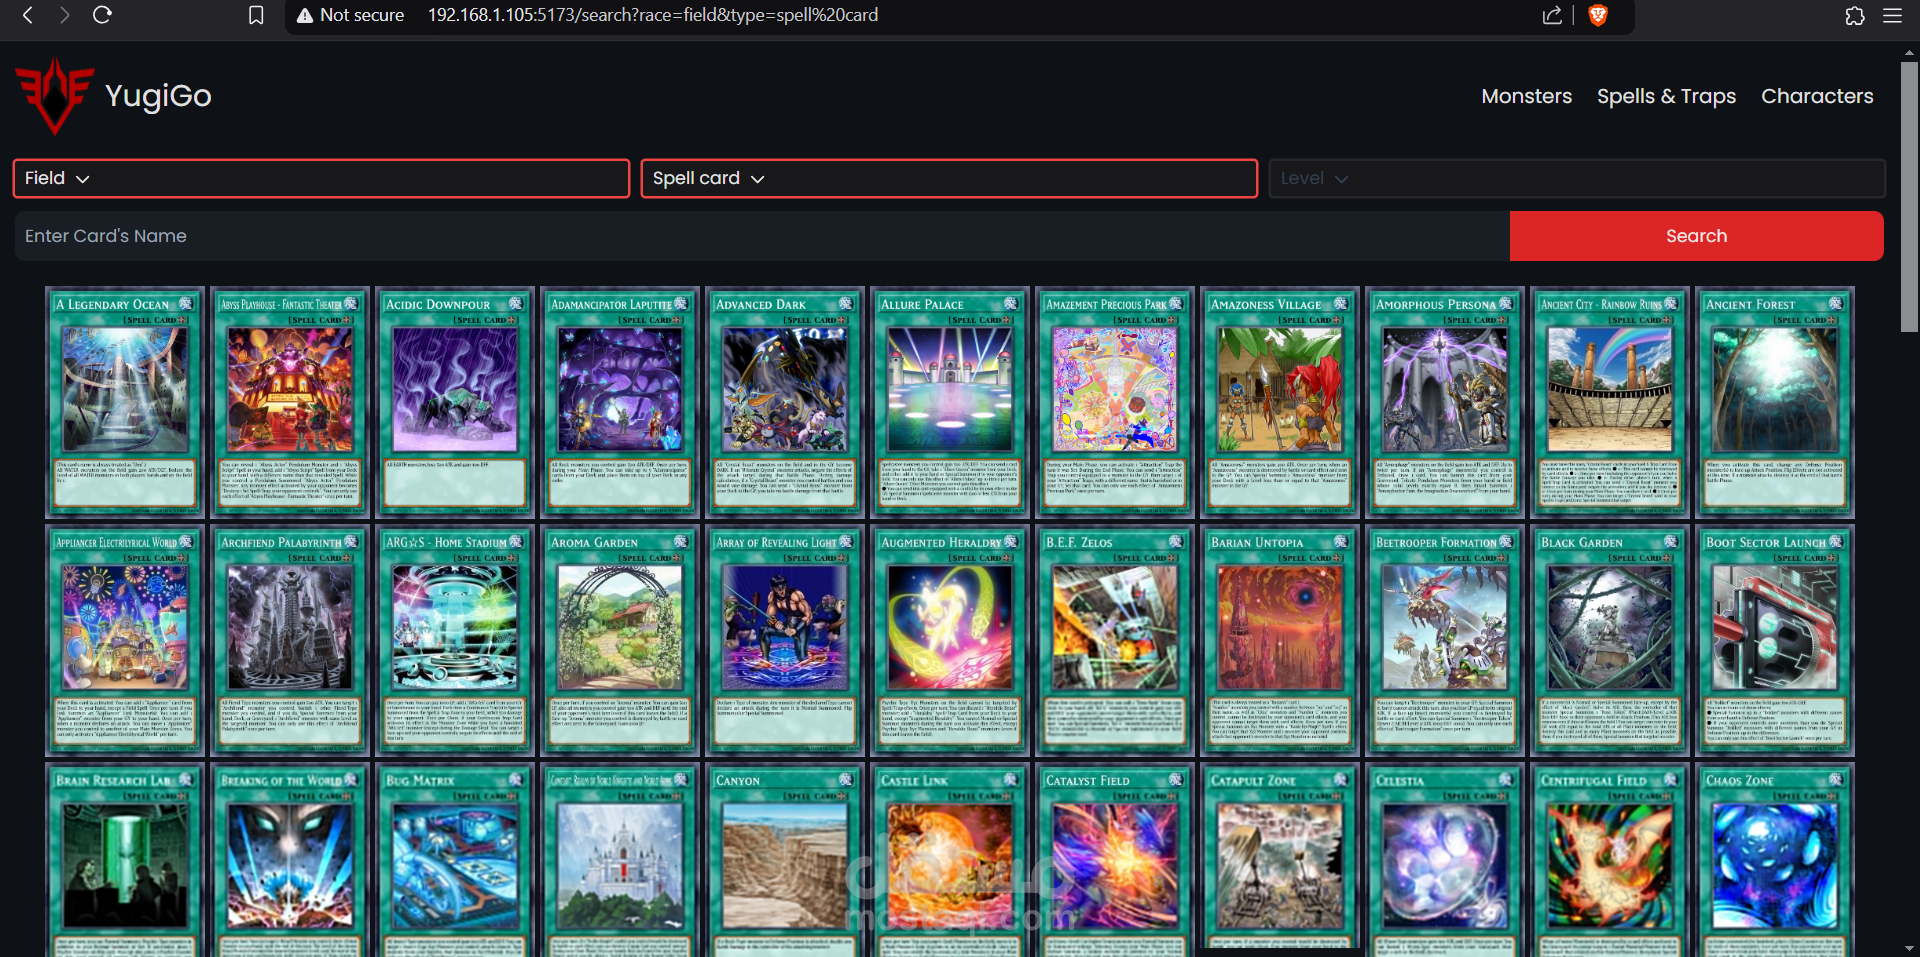The image size is (1920, 957).
Task: Open the browser extensions puzzle icon
Action: (x=1855, y=15)
